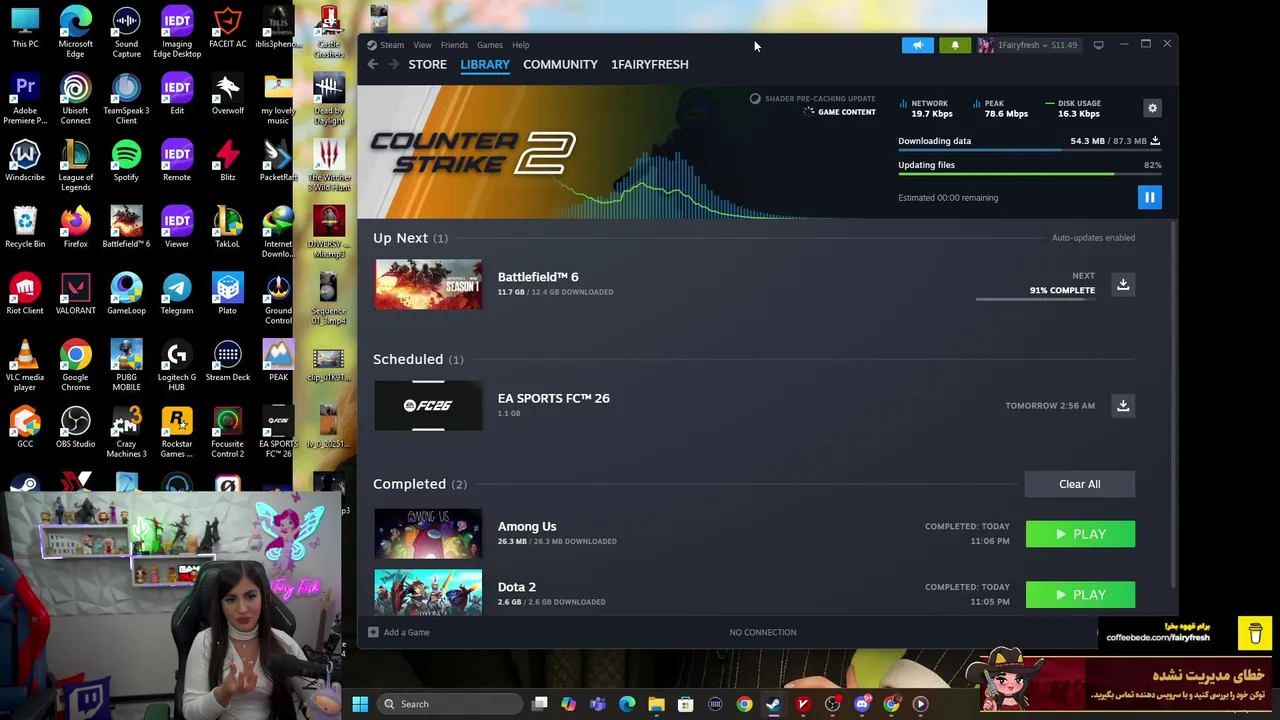The width and height of the screenshot is (1280, 720).
Task: Open Discord from the taskbar
Action: 862,704
